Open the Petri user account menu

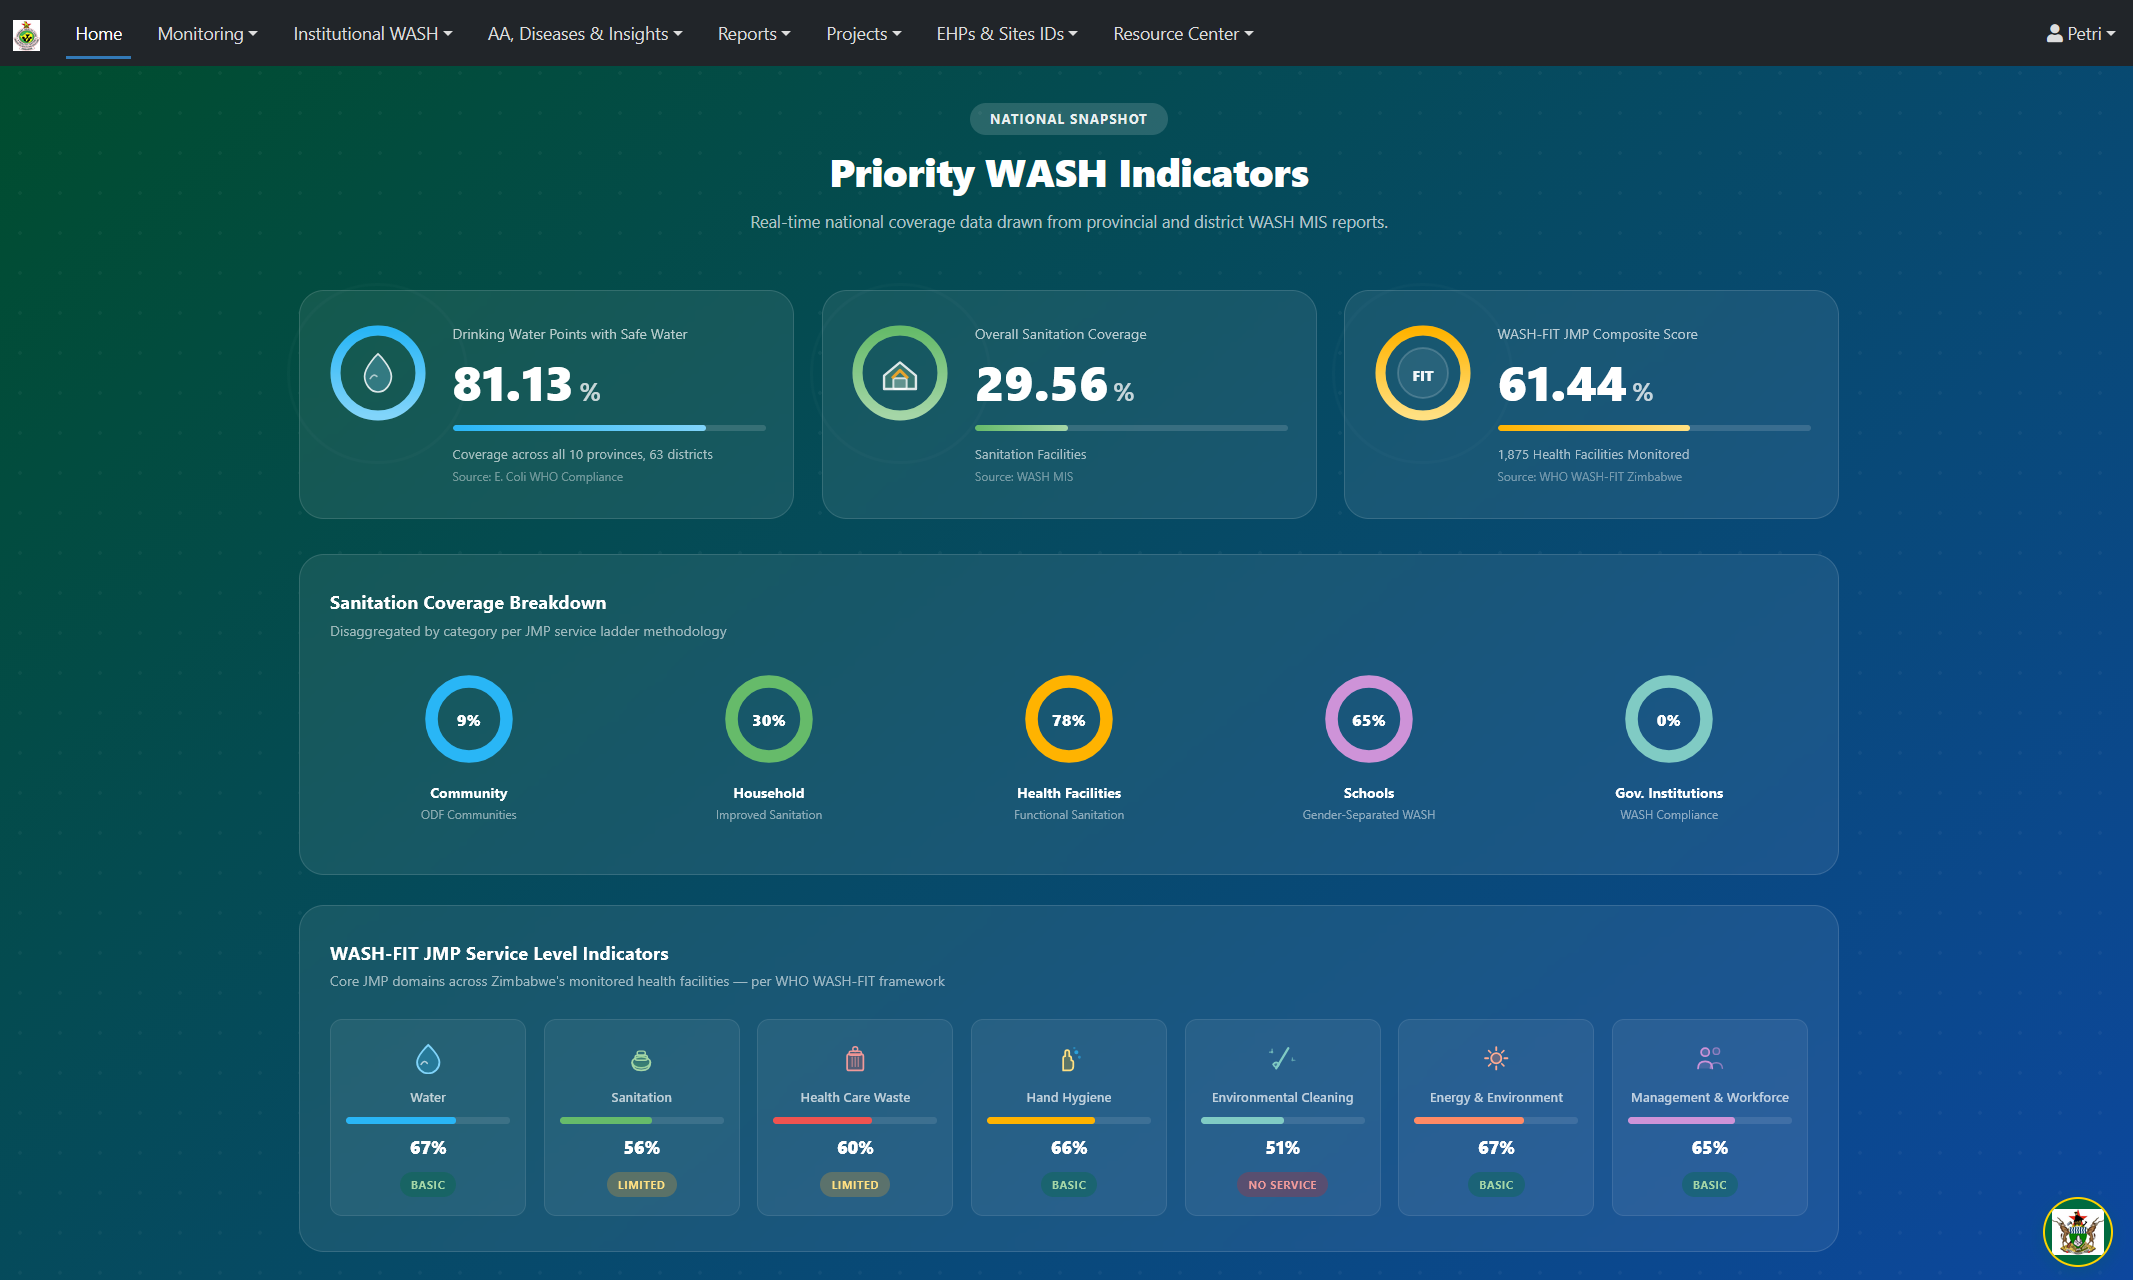(x=2080, y=34)
